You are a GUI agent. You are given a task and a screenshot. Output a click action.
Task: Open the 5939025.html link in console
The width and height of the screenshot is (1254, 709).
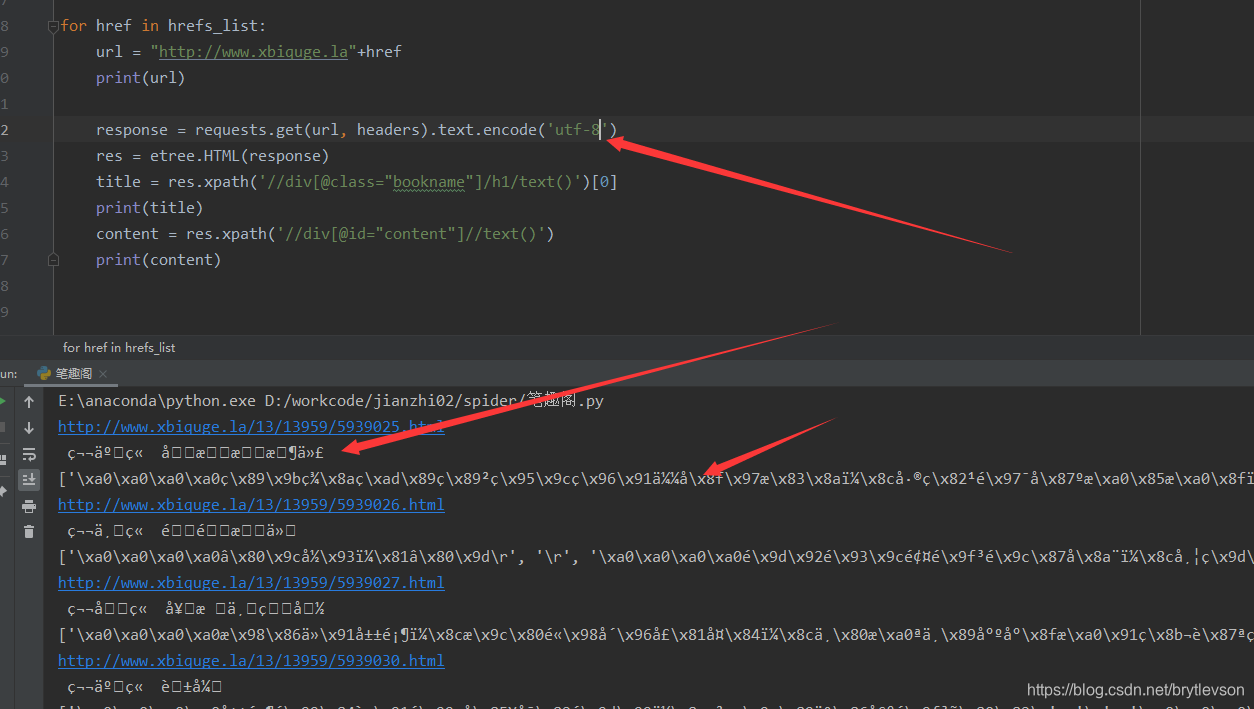[251, 427]
